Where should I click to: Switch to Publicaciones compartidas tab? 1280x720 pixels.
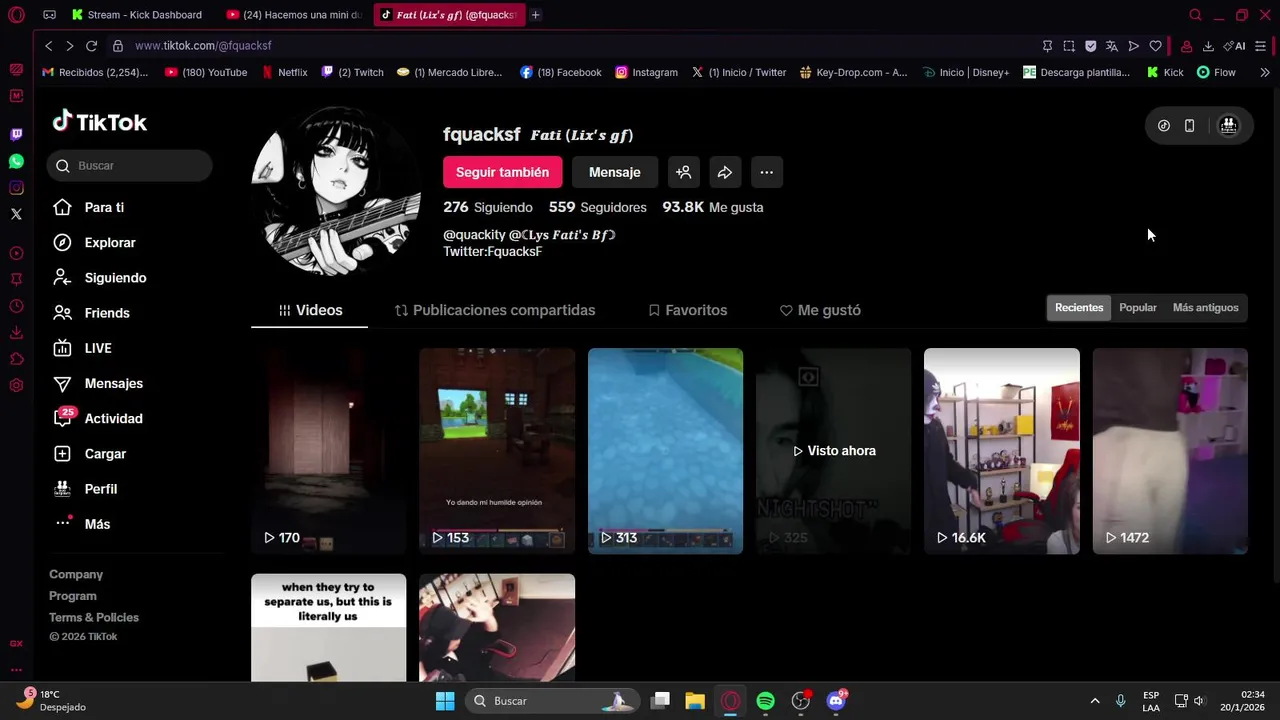pos(495,310)
